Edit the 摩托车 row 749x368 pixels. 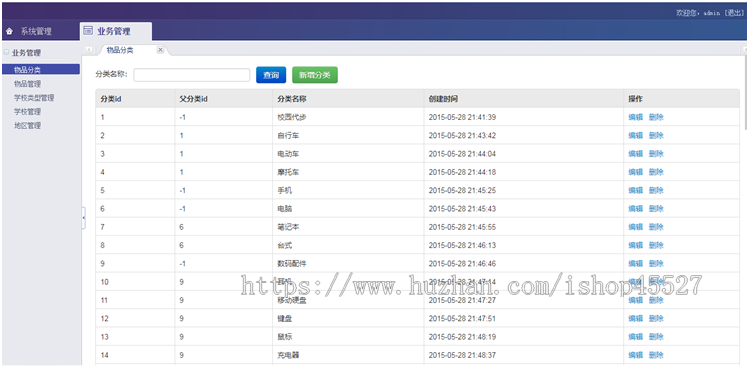635,172
